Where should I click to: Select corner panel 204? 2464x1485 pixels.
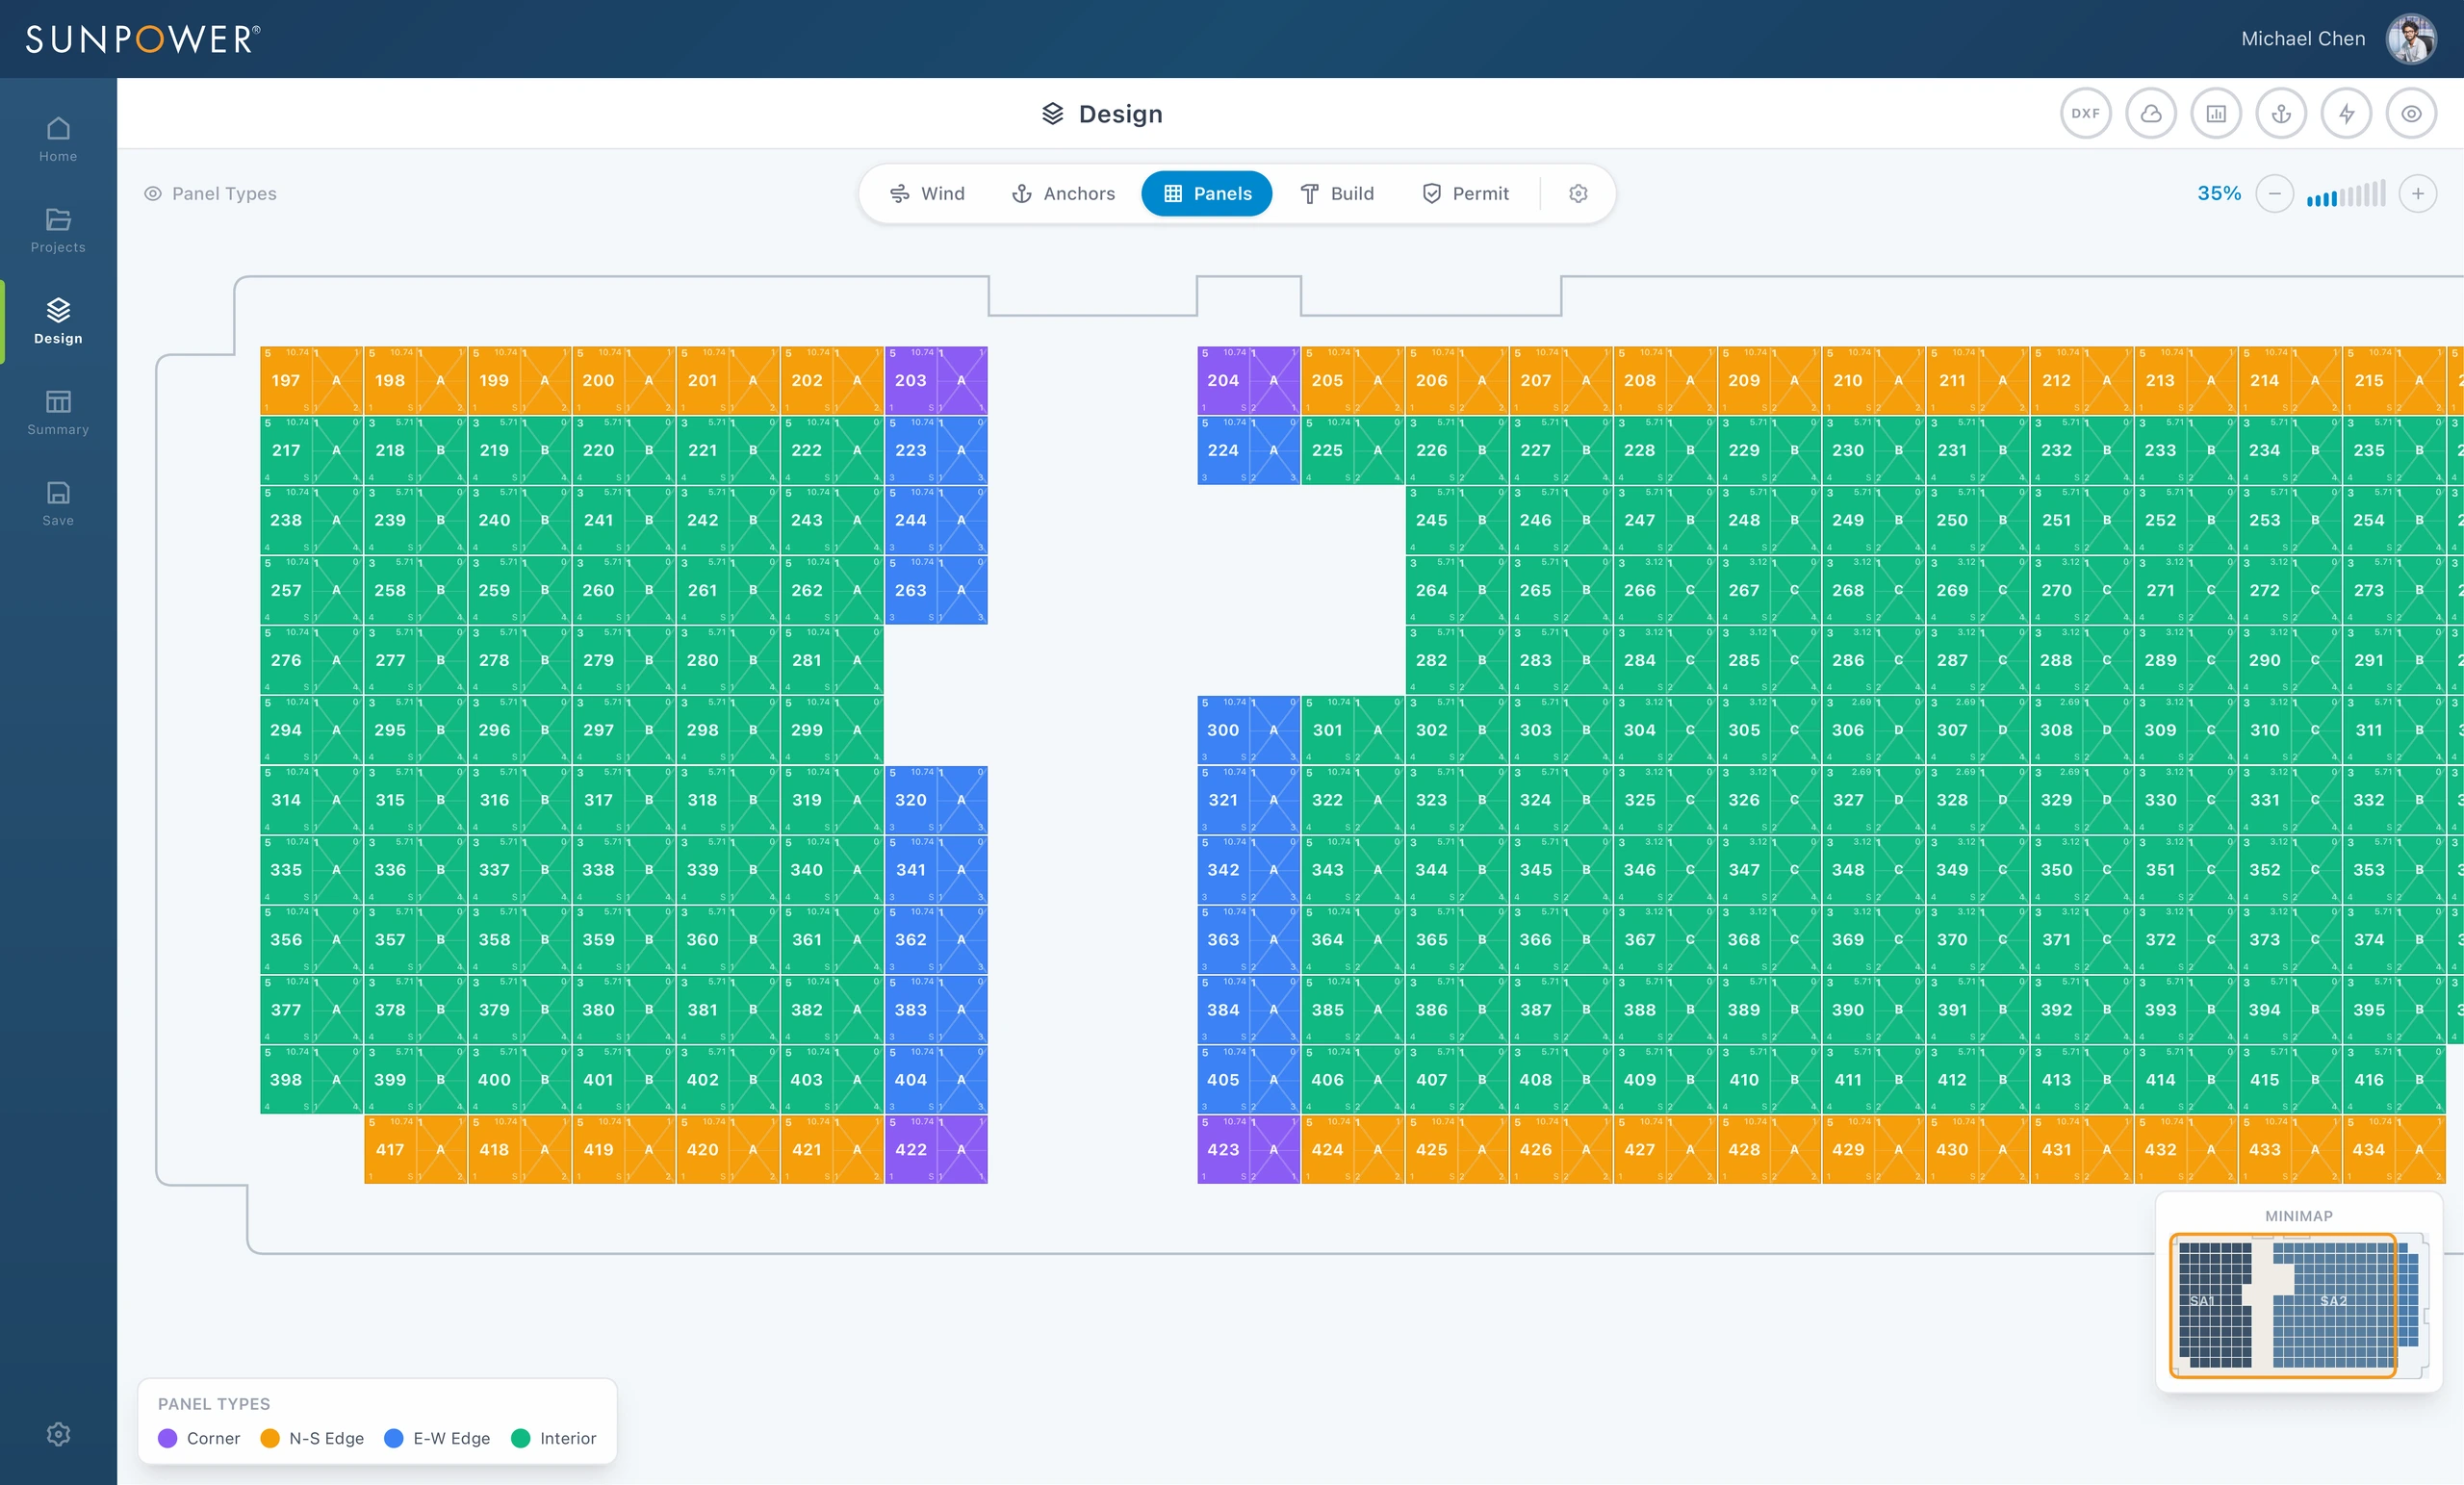tap(1248, 380)
